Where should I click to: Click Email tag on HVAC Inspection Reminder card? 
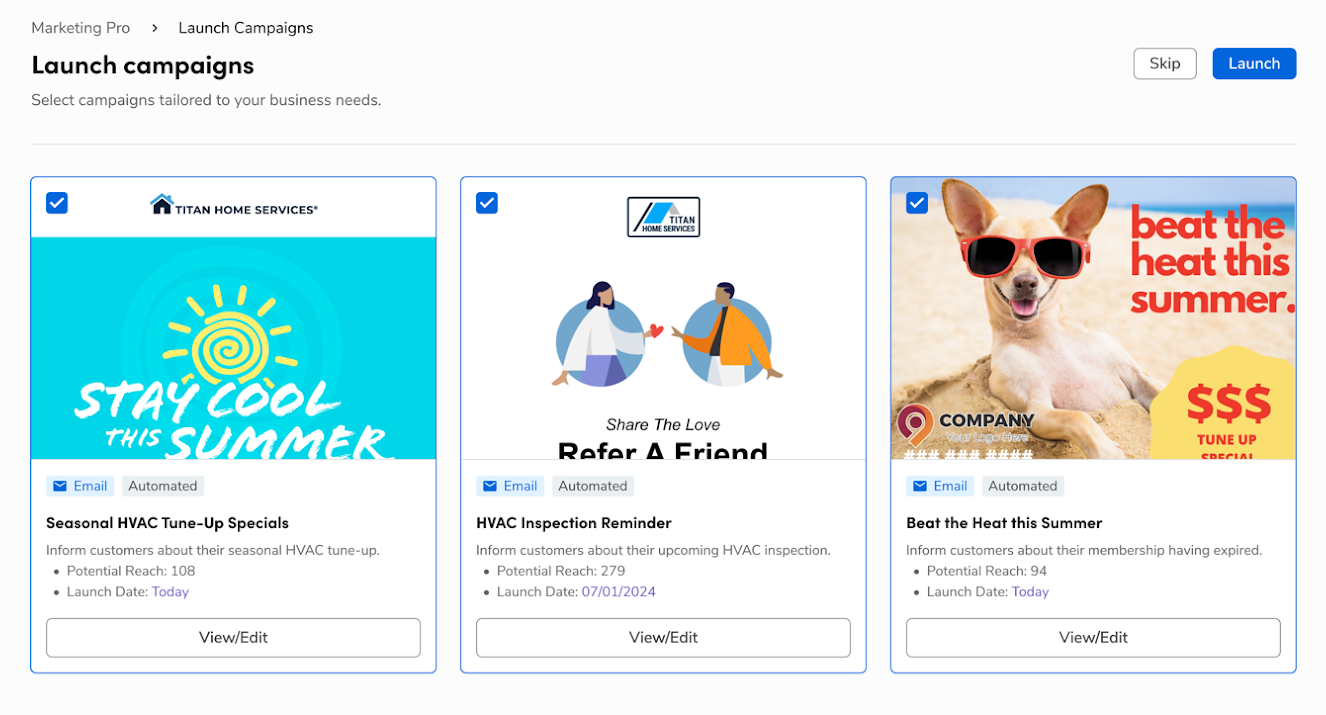point(510,486)
